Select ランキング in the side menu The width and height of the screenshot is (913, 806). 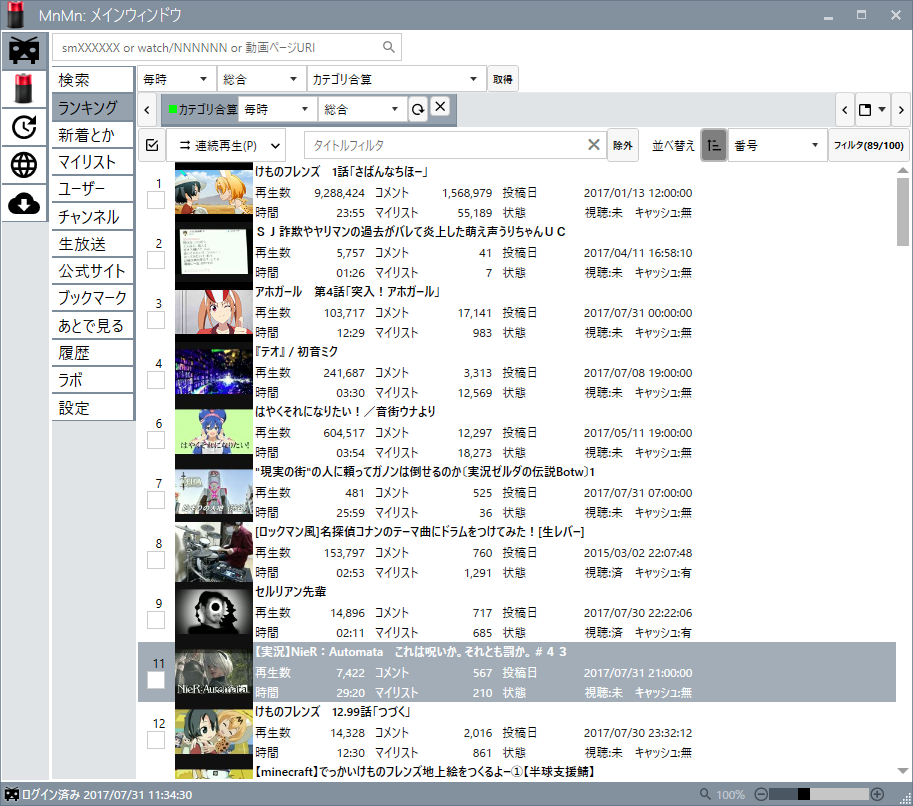[x=93, y=108]
